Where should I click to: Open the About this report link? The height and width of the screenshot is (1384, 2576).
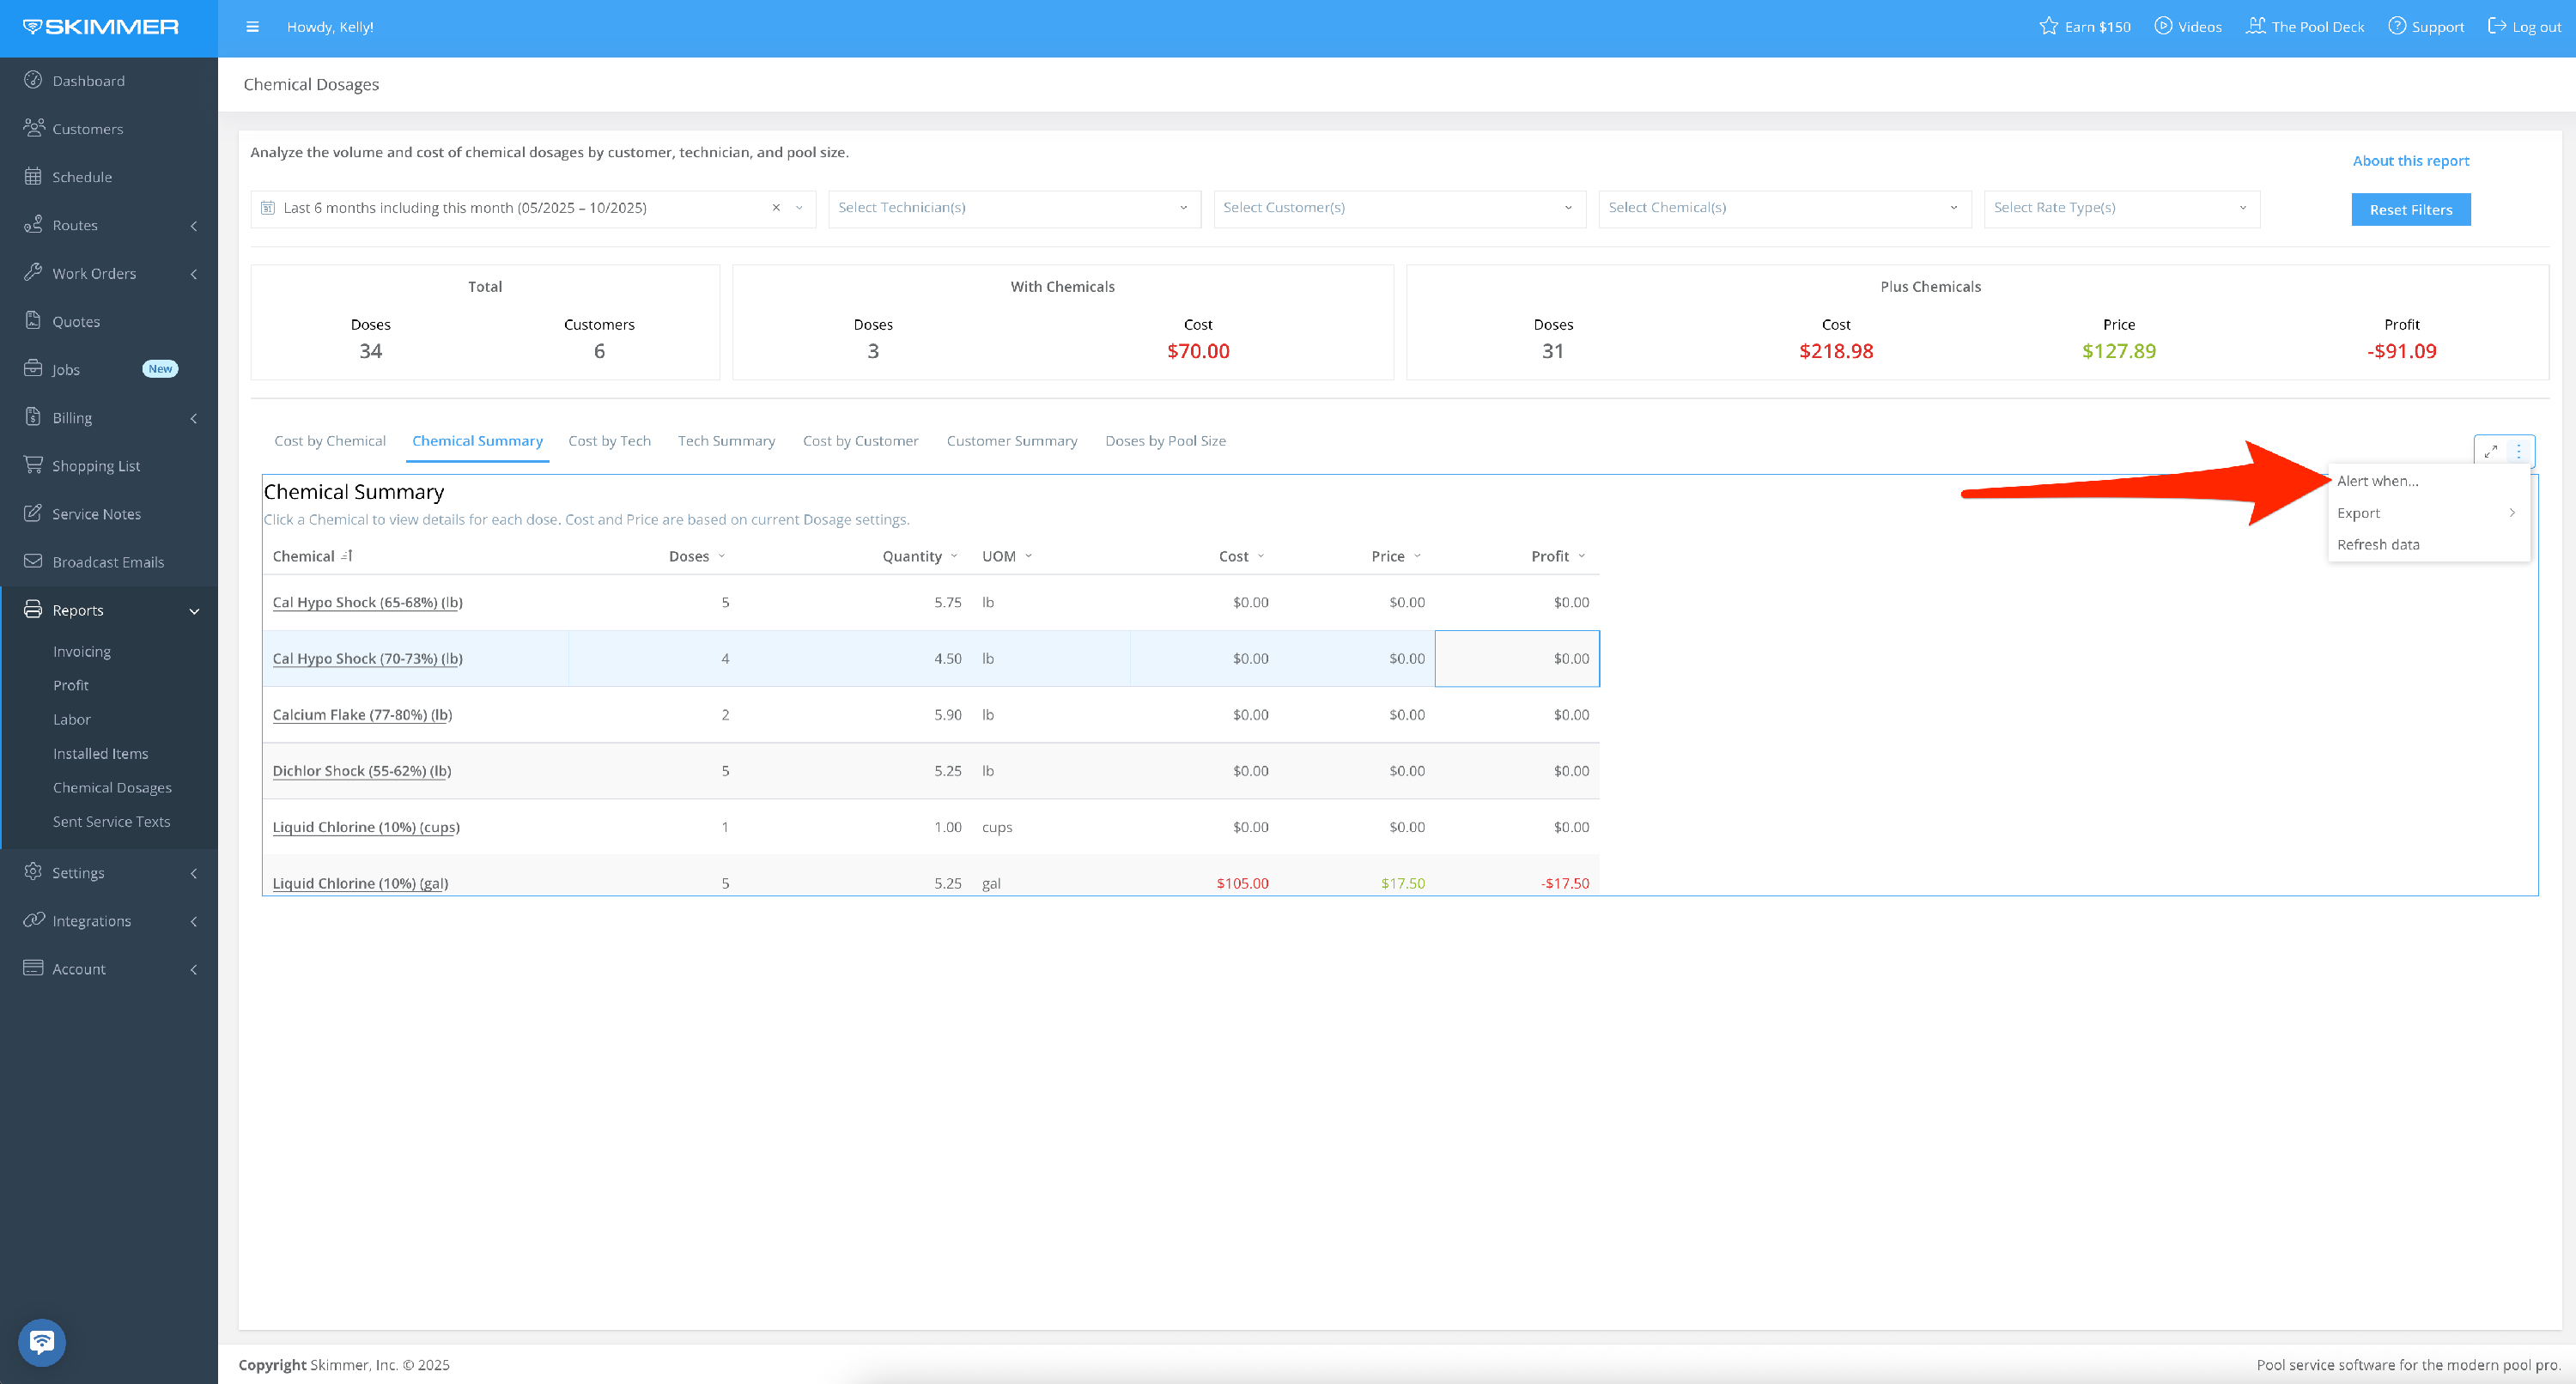coord(2410,161)
